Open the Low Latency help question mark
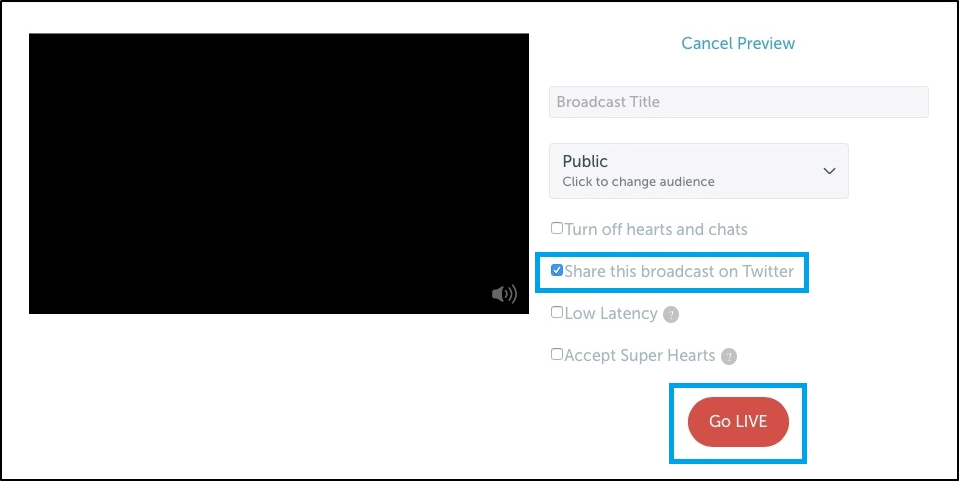959x481 pixels. coord(671,314)
